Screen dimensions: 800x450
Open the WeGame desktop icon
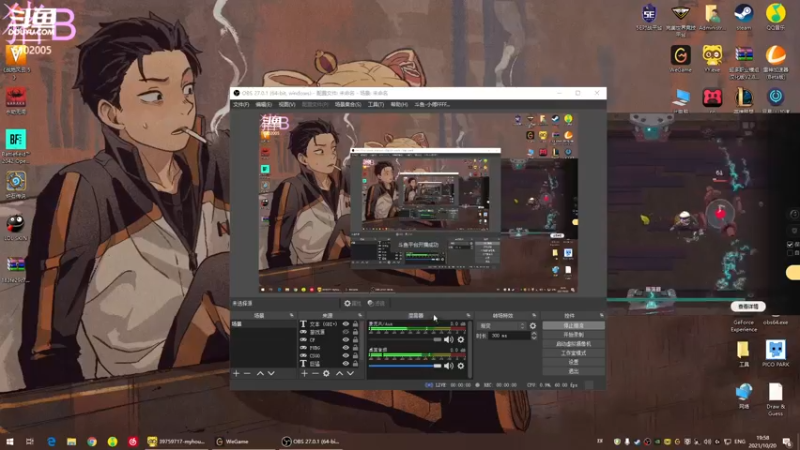(681, 59)
